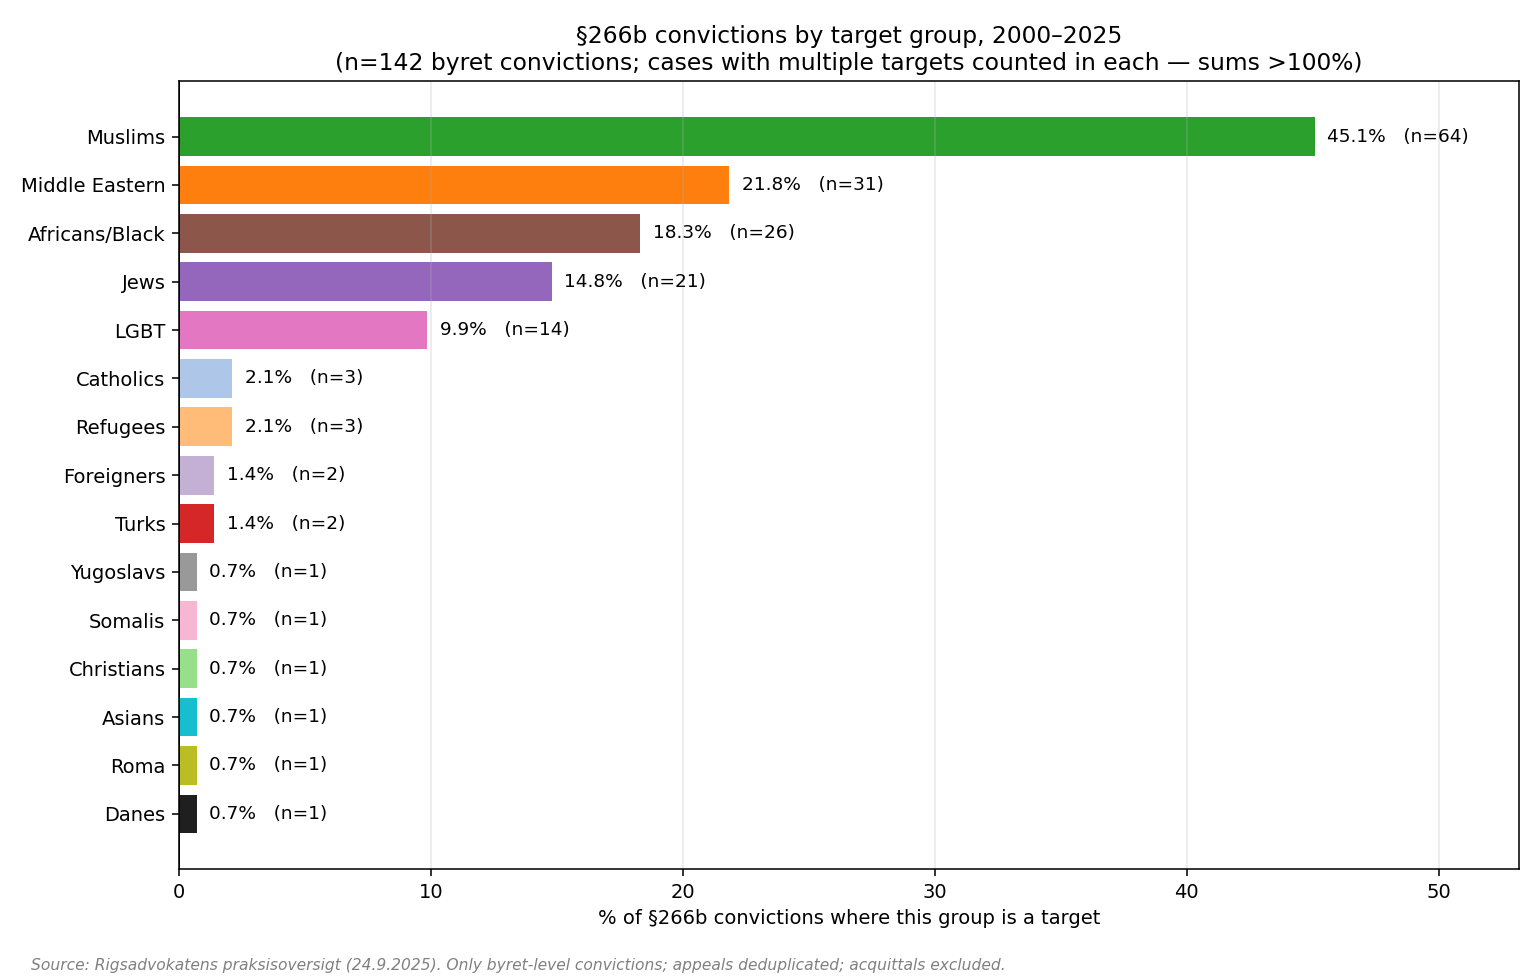Click the 'Catholics' axis label
1540x980 pixels.
[120, 379]
